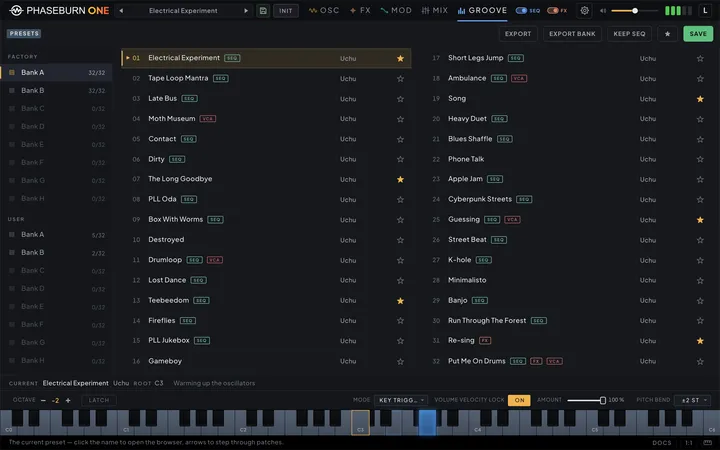The width and height of the screenshot is (720, 450).
Task: Adjust the velocity AMOUNT slider
Action: pyautogui.click(x=586, y=400)
